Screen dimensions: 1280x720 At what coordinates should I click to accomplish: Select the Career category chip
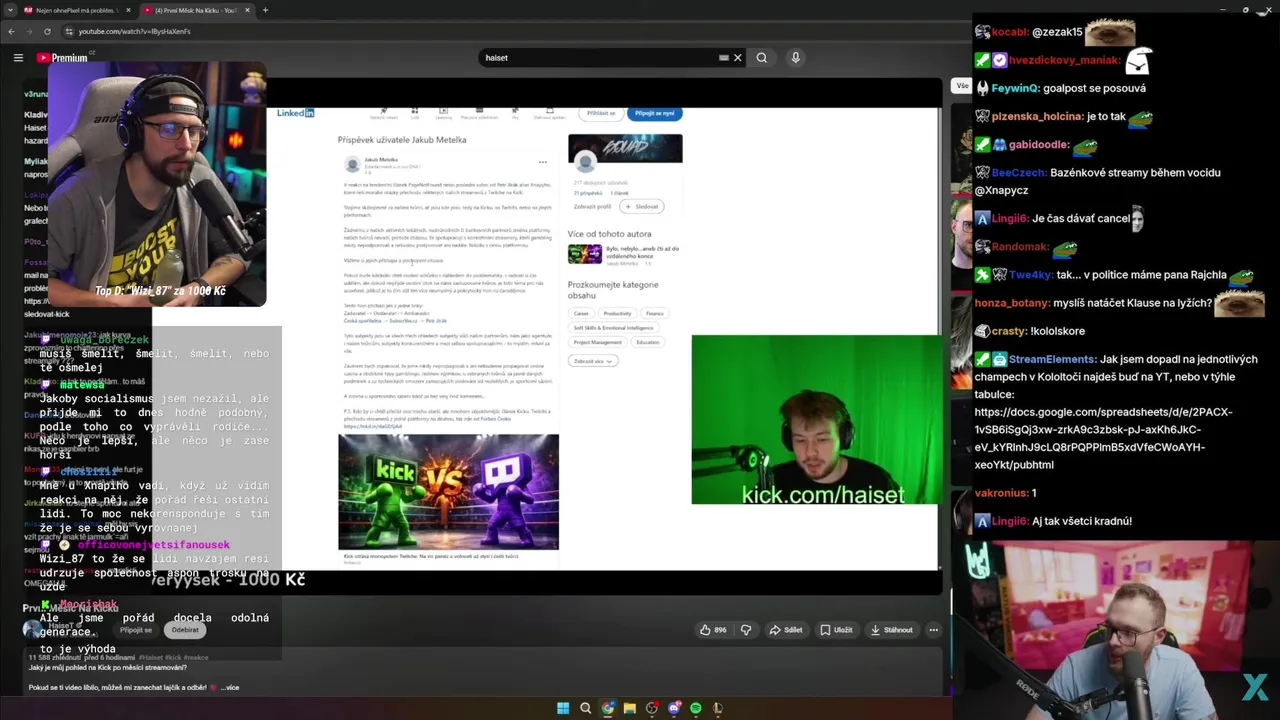[x=581, y=314]
